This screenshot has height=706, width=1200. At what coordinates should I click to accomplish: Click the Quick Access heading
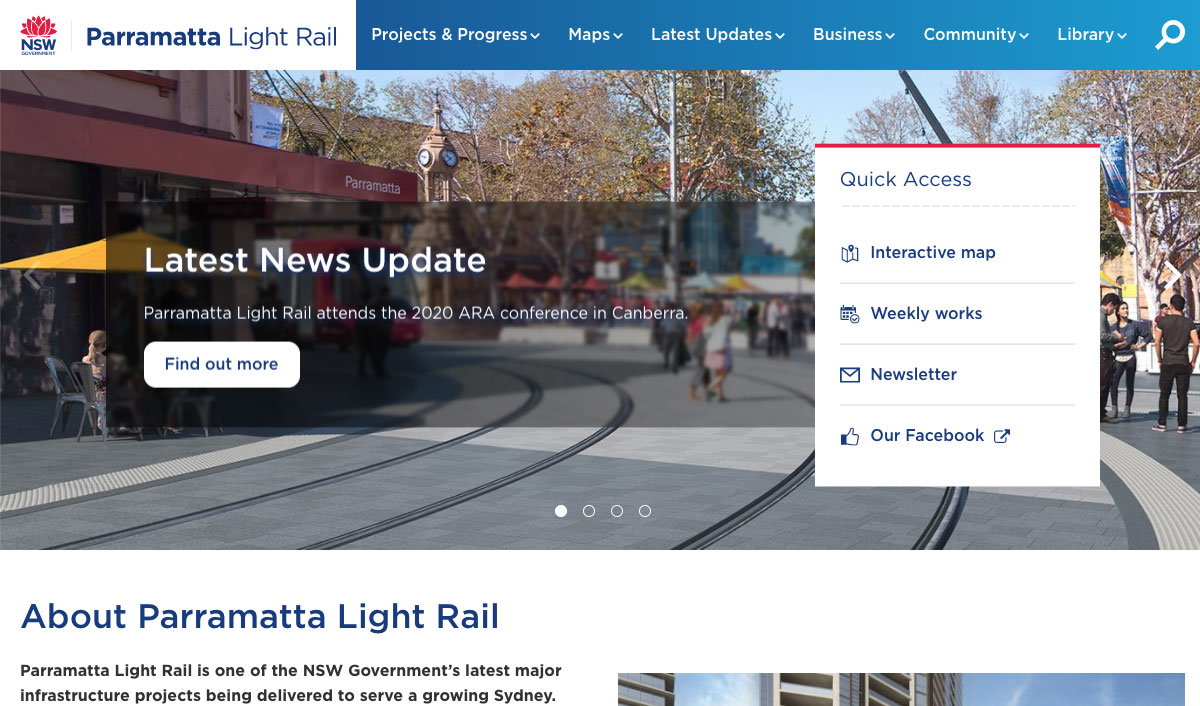(x=906, y=179)
